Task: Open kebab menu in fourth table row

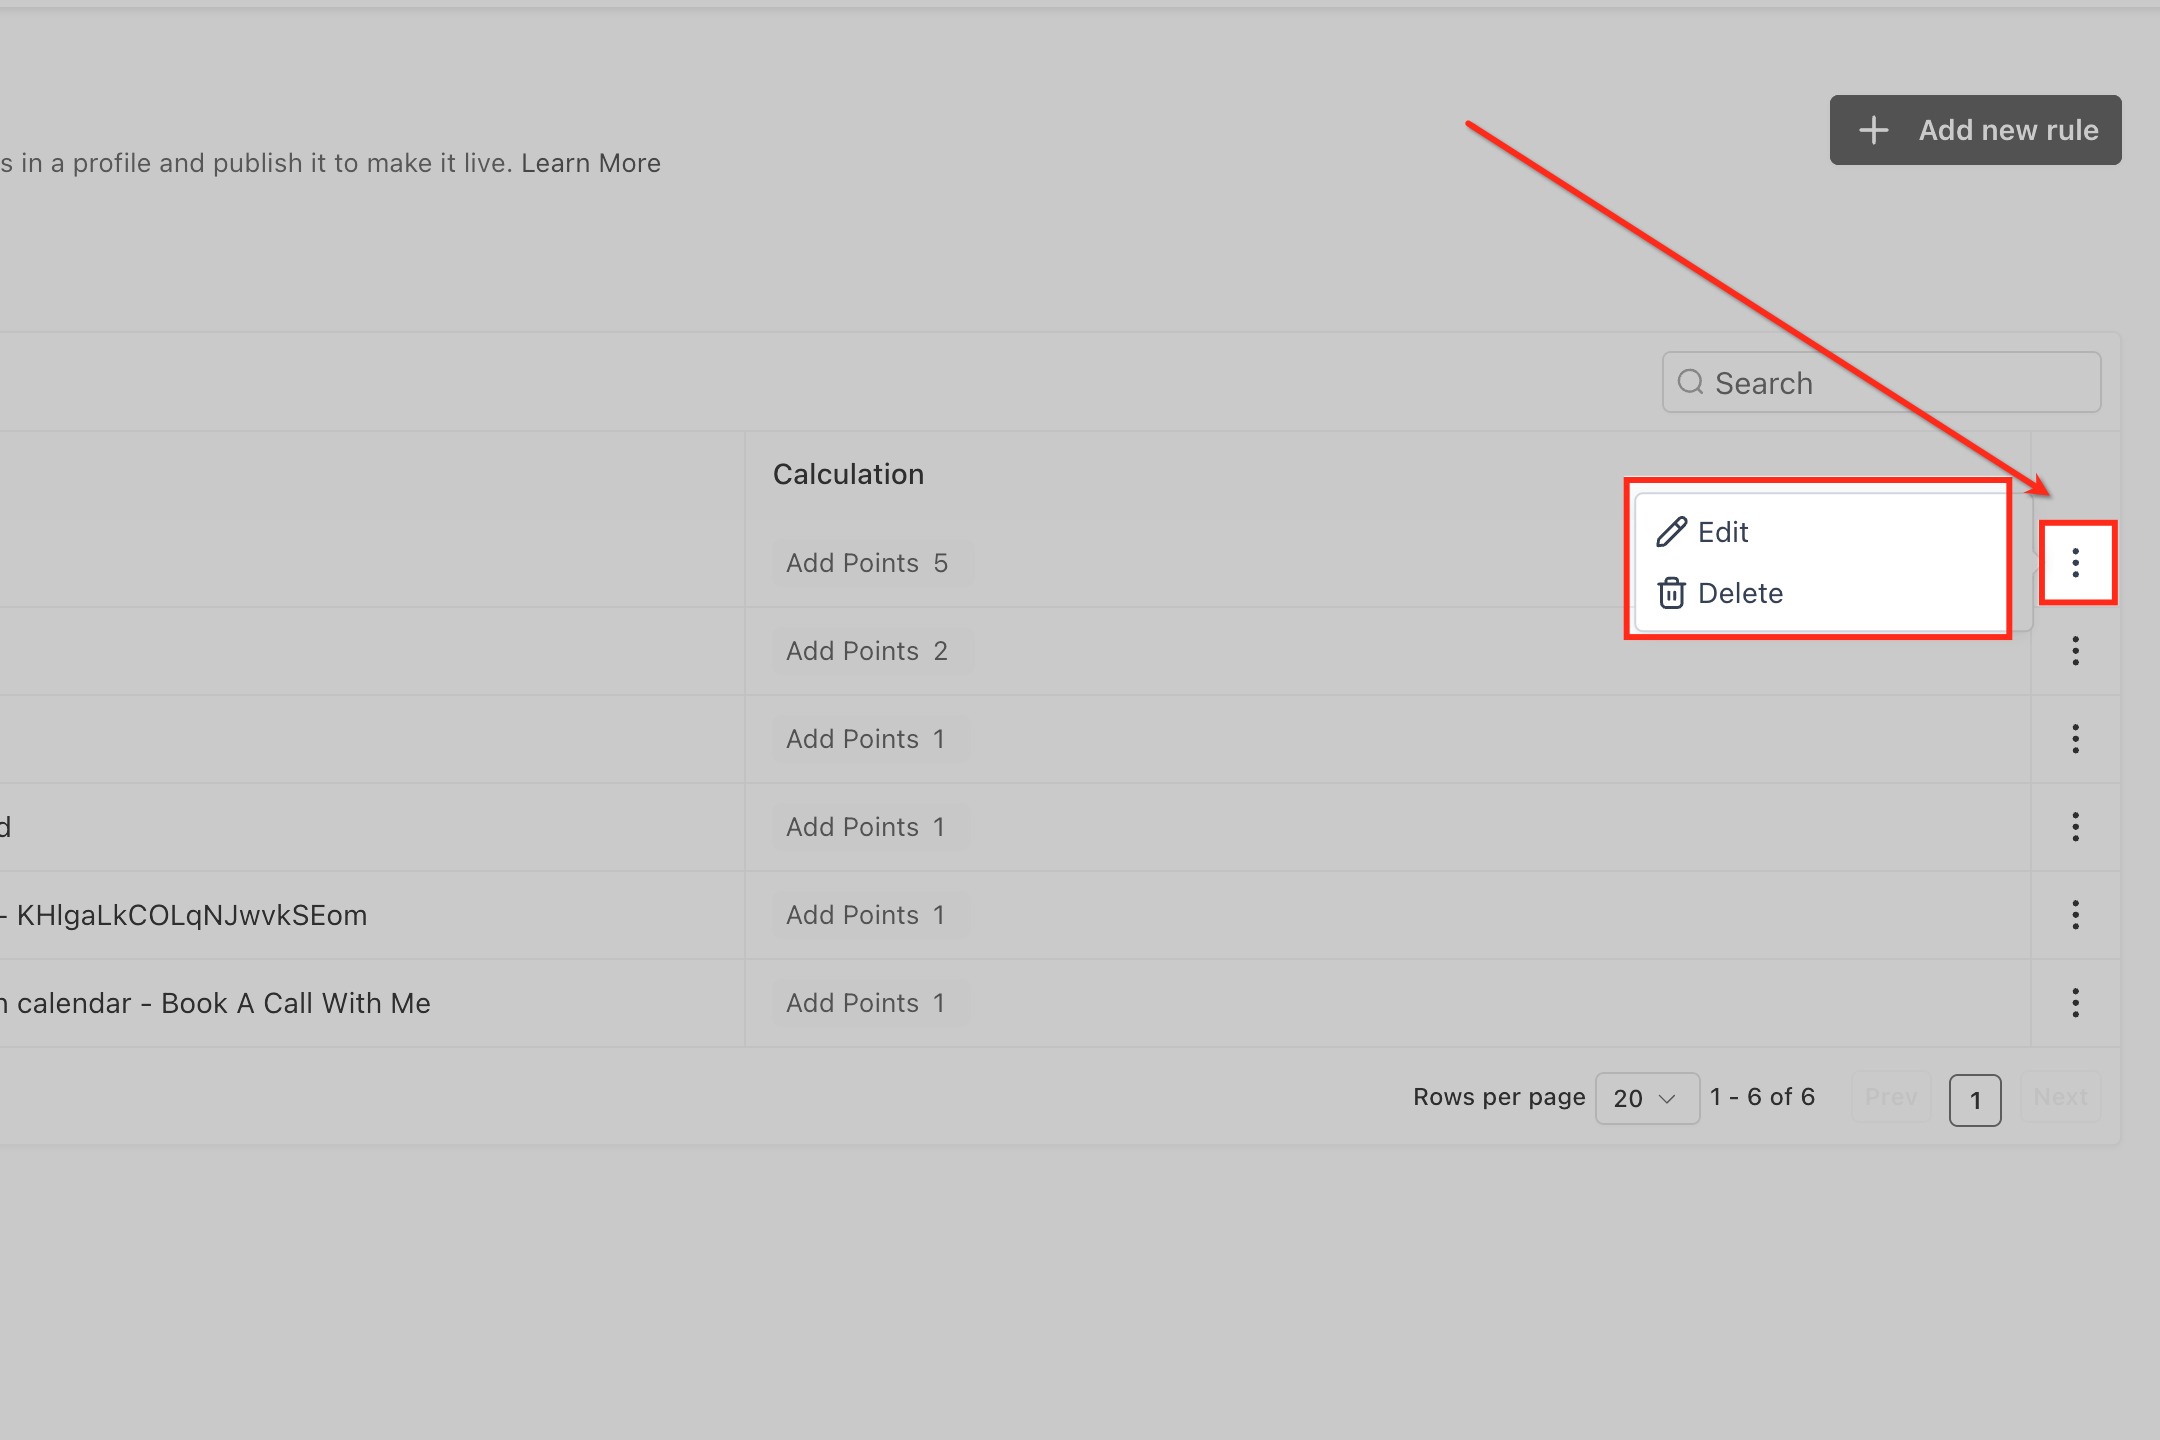Action: (x=2076, y=827)
